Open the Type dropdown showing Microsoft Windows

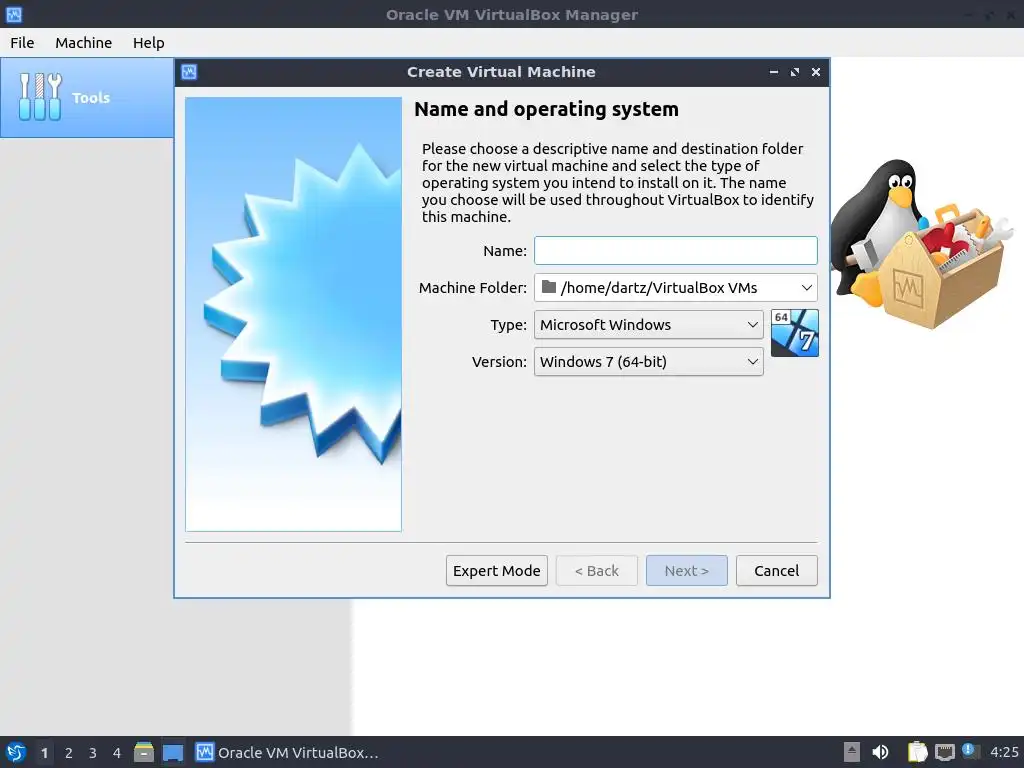pyautogui.click(x=648, y=325)
